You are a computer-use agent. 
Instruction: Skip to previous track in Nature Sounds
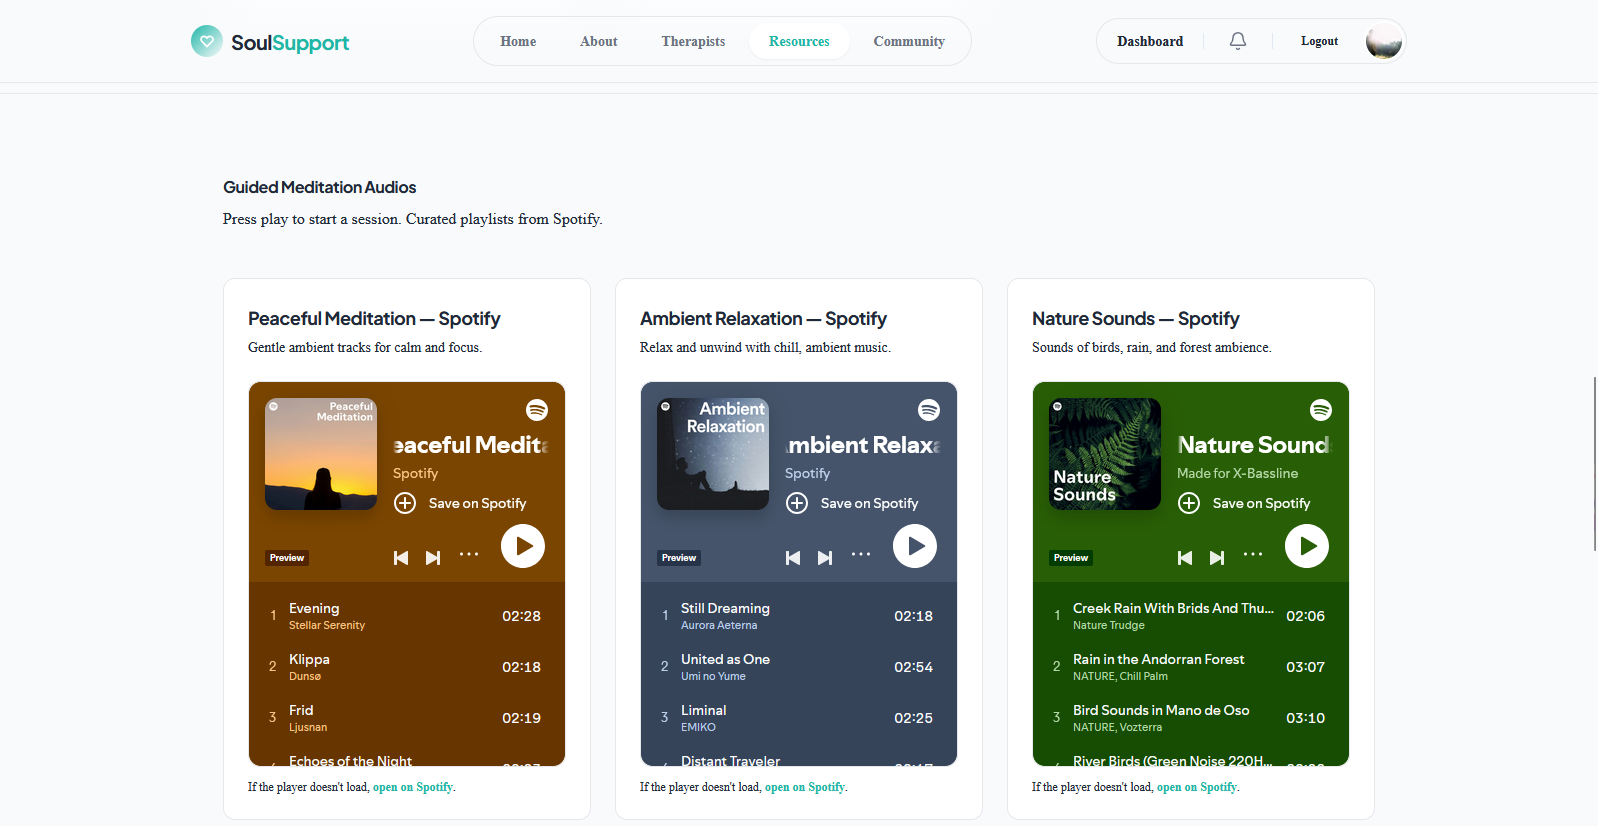click(x=1185, y=558)
